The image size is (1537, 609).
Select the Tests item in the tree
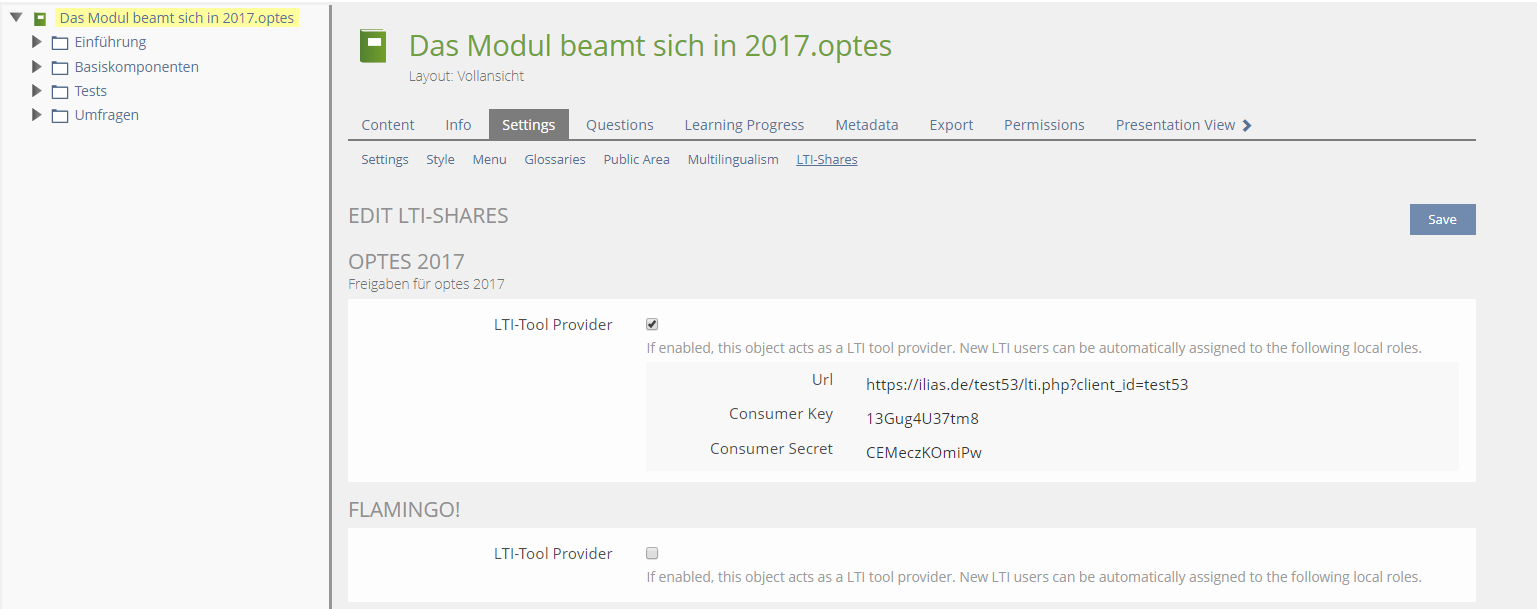click(91, 91)
